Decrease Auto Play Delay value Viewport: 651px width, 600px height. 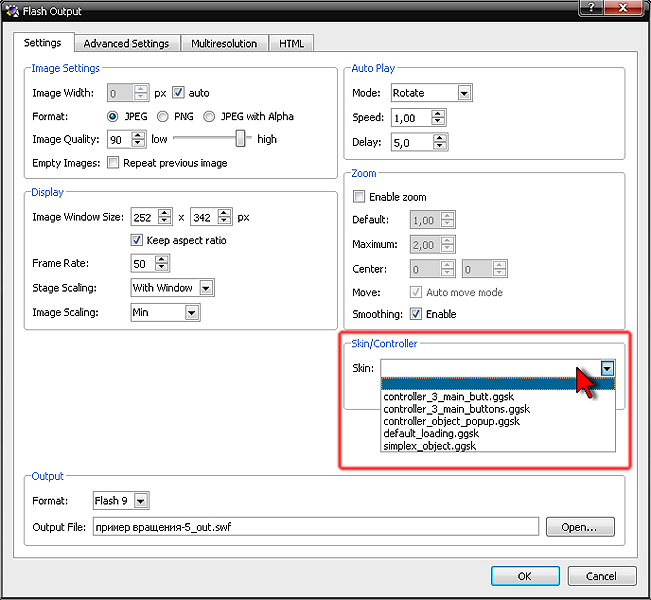pos(440,147)
